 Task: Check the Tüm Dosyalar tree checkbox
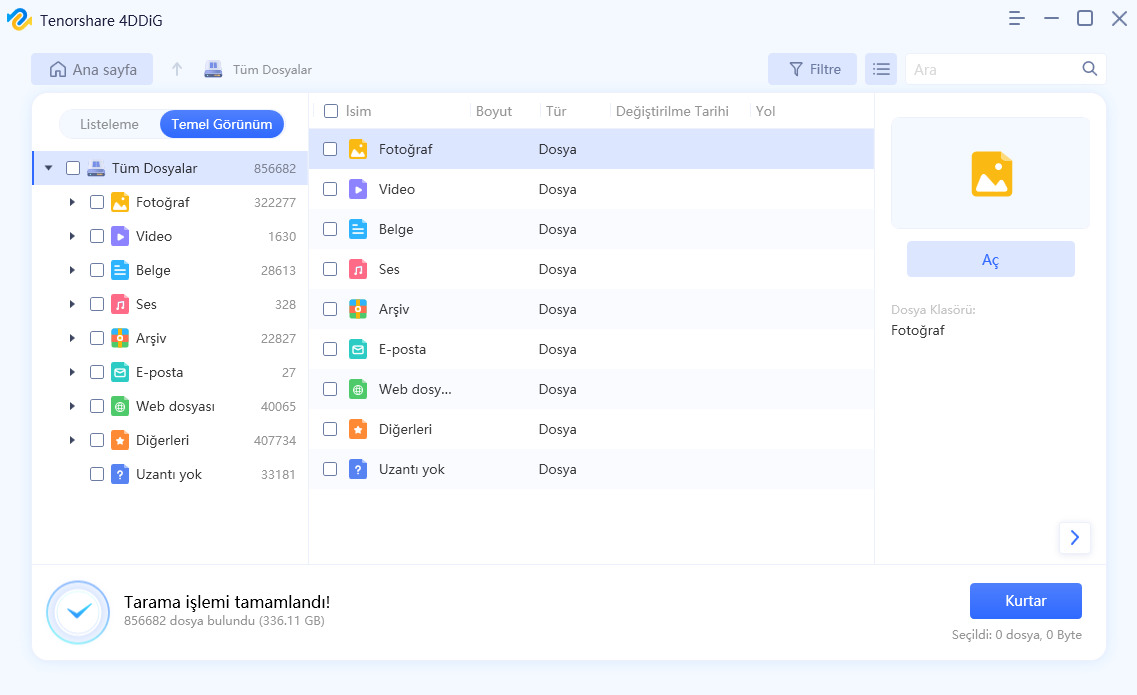tap(73, 168)
